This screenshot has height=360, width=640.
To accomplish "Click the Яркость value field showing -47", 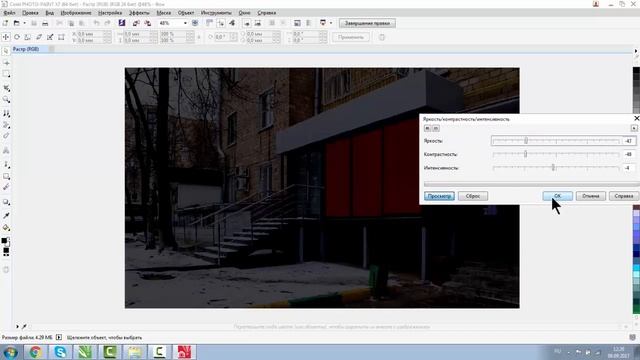I will (629, 141).
